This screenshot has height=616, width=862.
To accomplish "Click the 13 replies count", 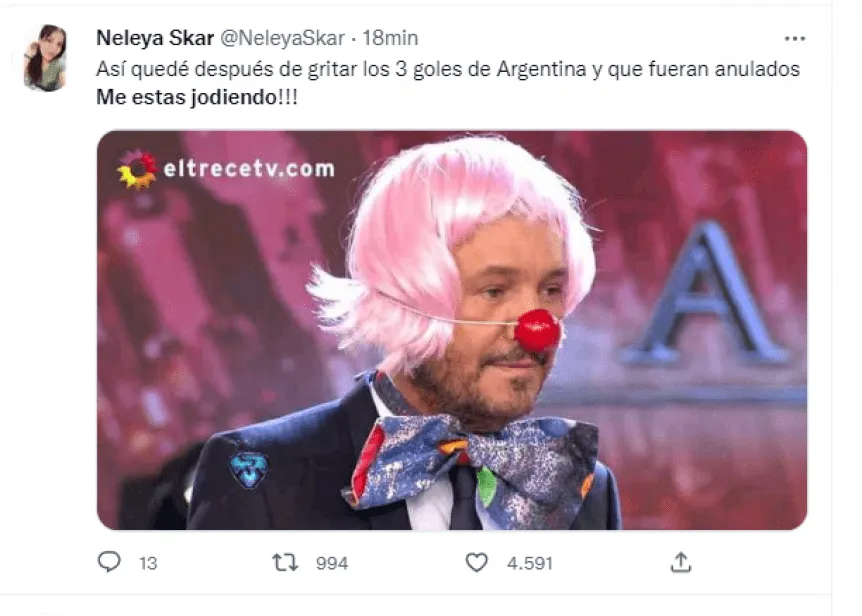I will pos(148,563).
